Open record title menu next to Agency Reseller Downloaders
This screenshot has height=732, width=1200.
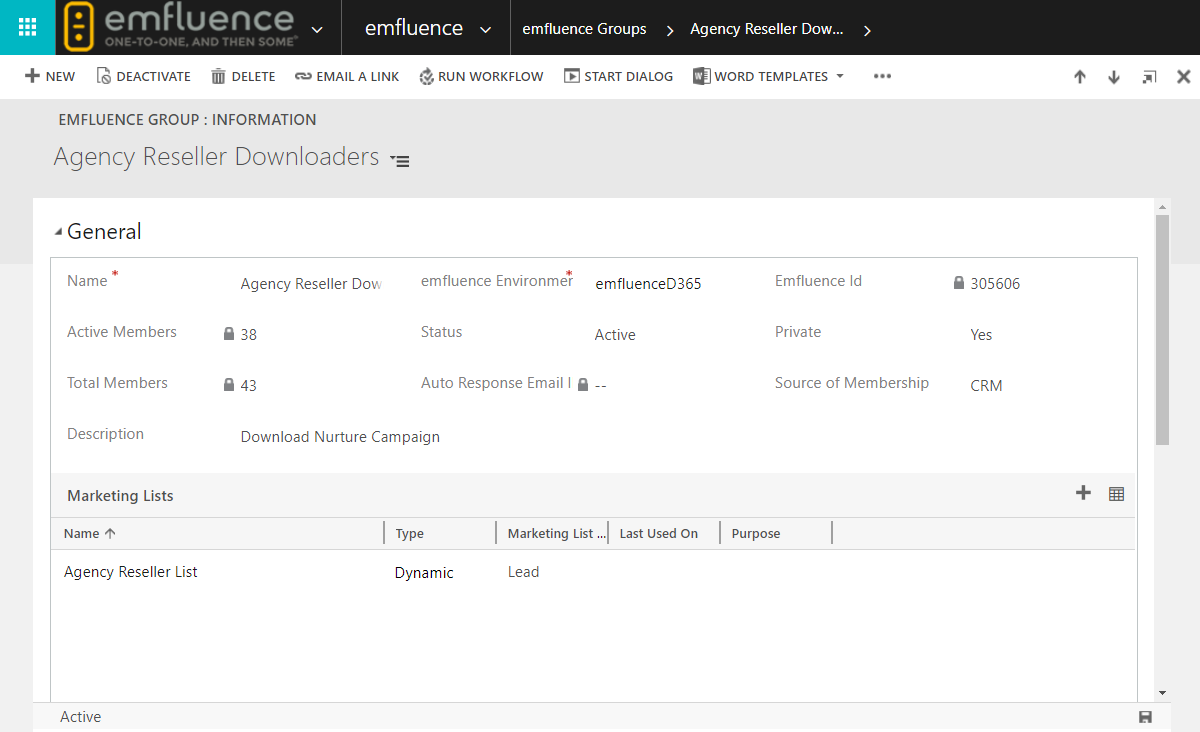(x=400, y=160)
